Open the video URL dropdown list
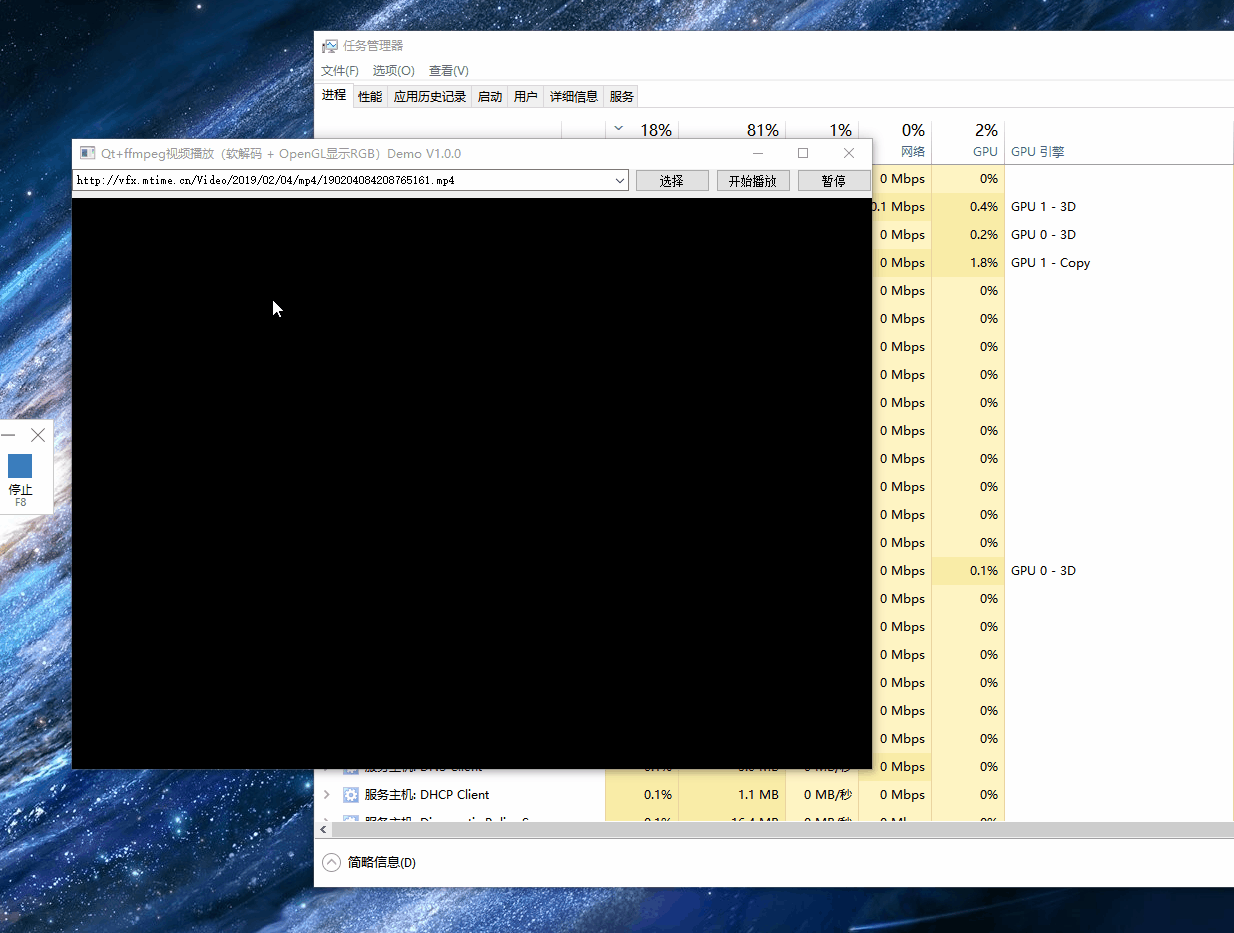Viewport: 1234px width, 933px height. [x=620, y=181]
